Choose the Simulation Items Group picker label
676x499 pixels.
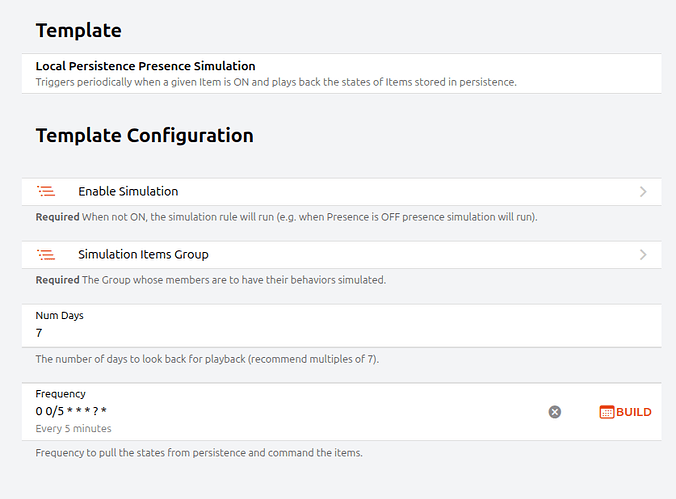[143, 254]
